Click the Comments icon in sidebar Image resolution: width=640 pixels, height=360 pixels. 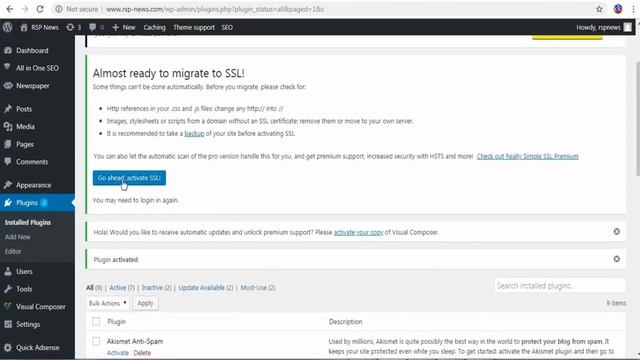click(x=8, y=162)
